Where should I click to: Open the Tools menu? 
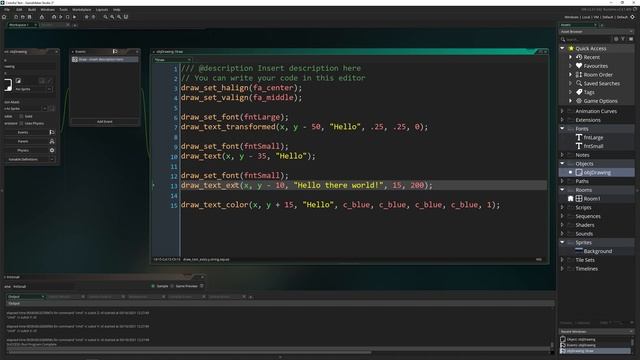(63, 9)
